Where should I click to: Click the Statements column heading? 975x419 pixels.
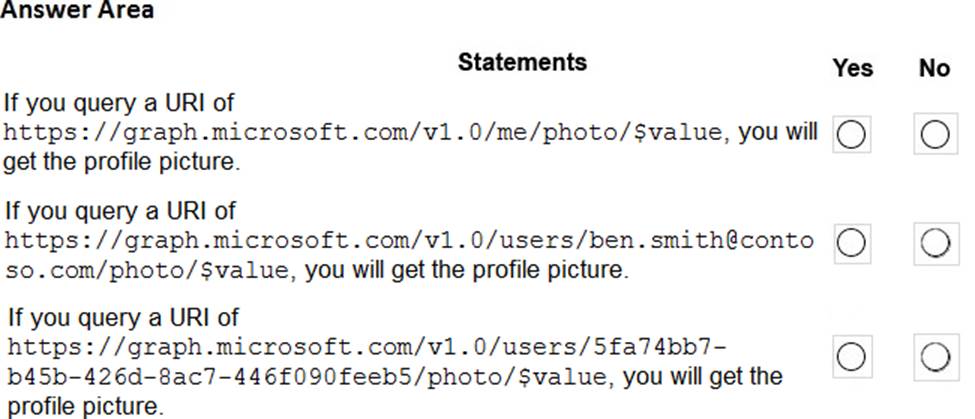click(522, 62)
